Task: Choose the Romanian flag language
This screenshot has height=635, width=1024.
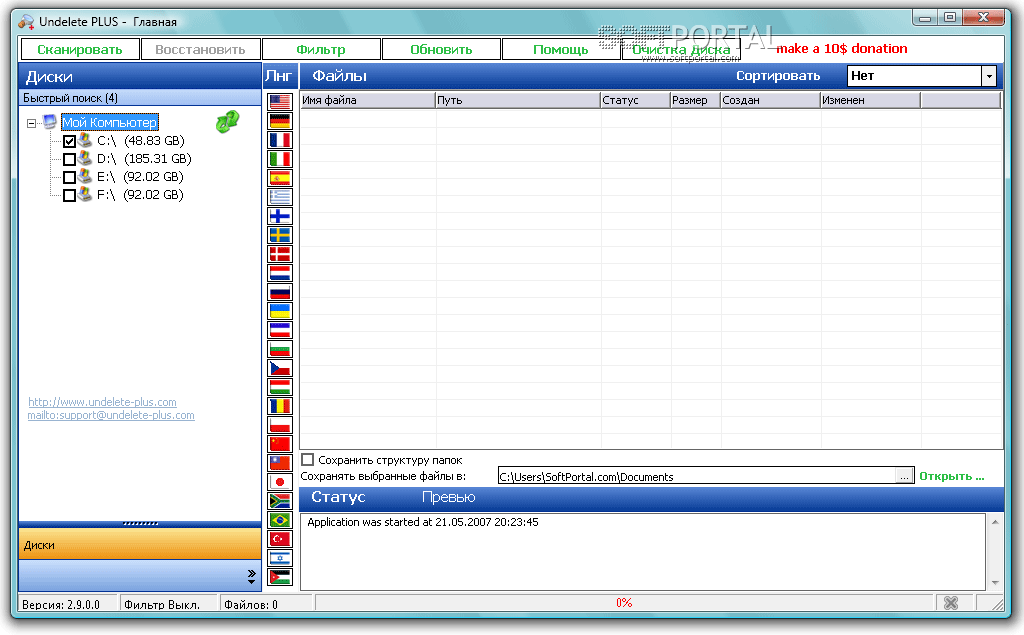Action: [x=280, y=406]
